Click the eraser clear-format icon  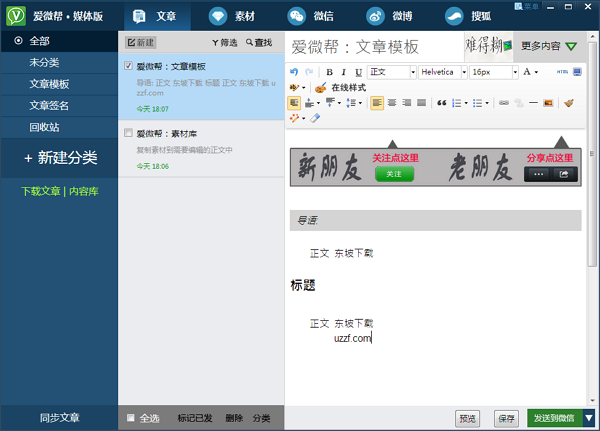tap(315, 118)
